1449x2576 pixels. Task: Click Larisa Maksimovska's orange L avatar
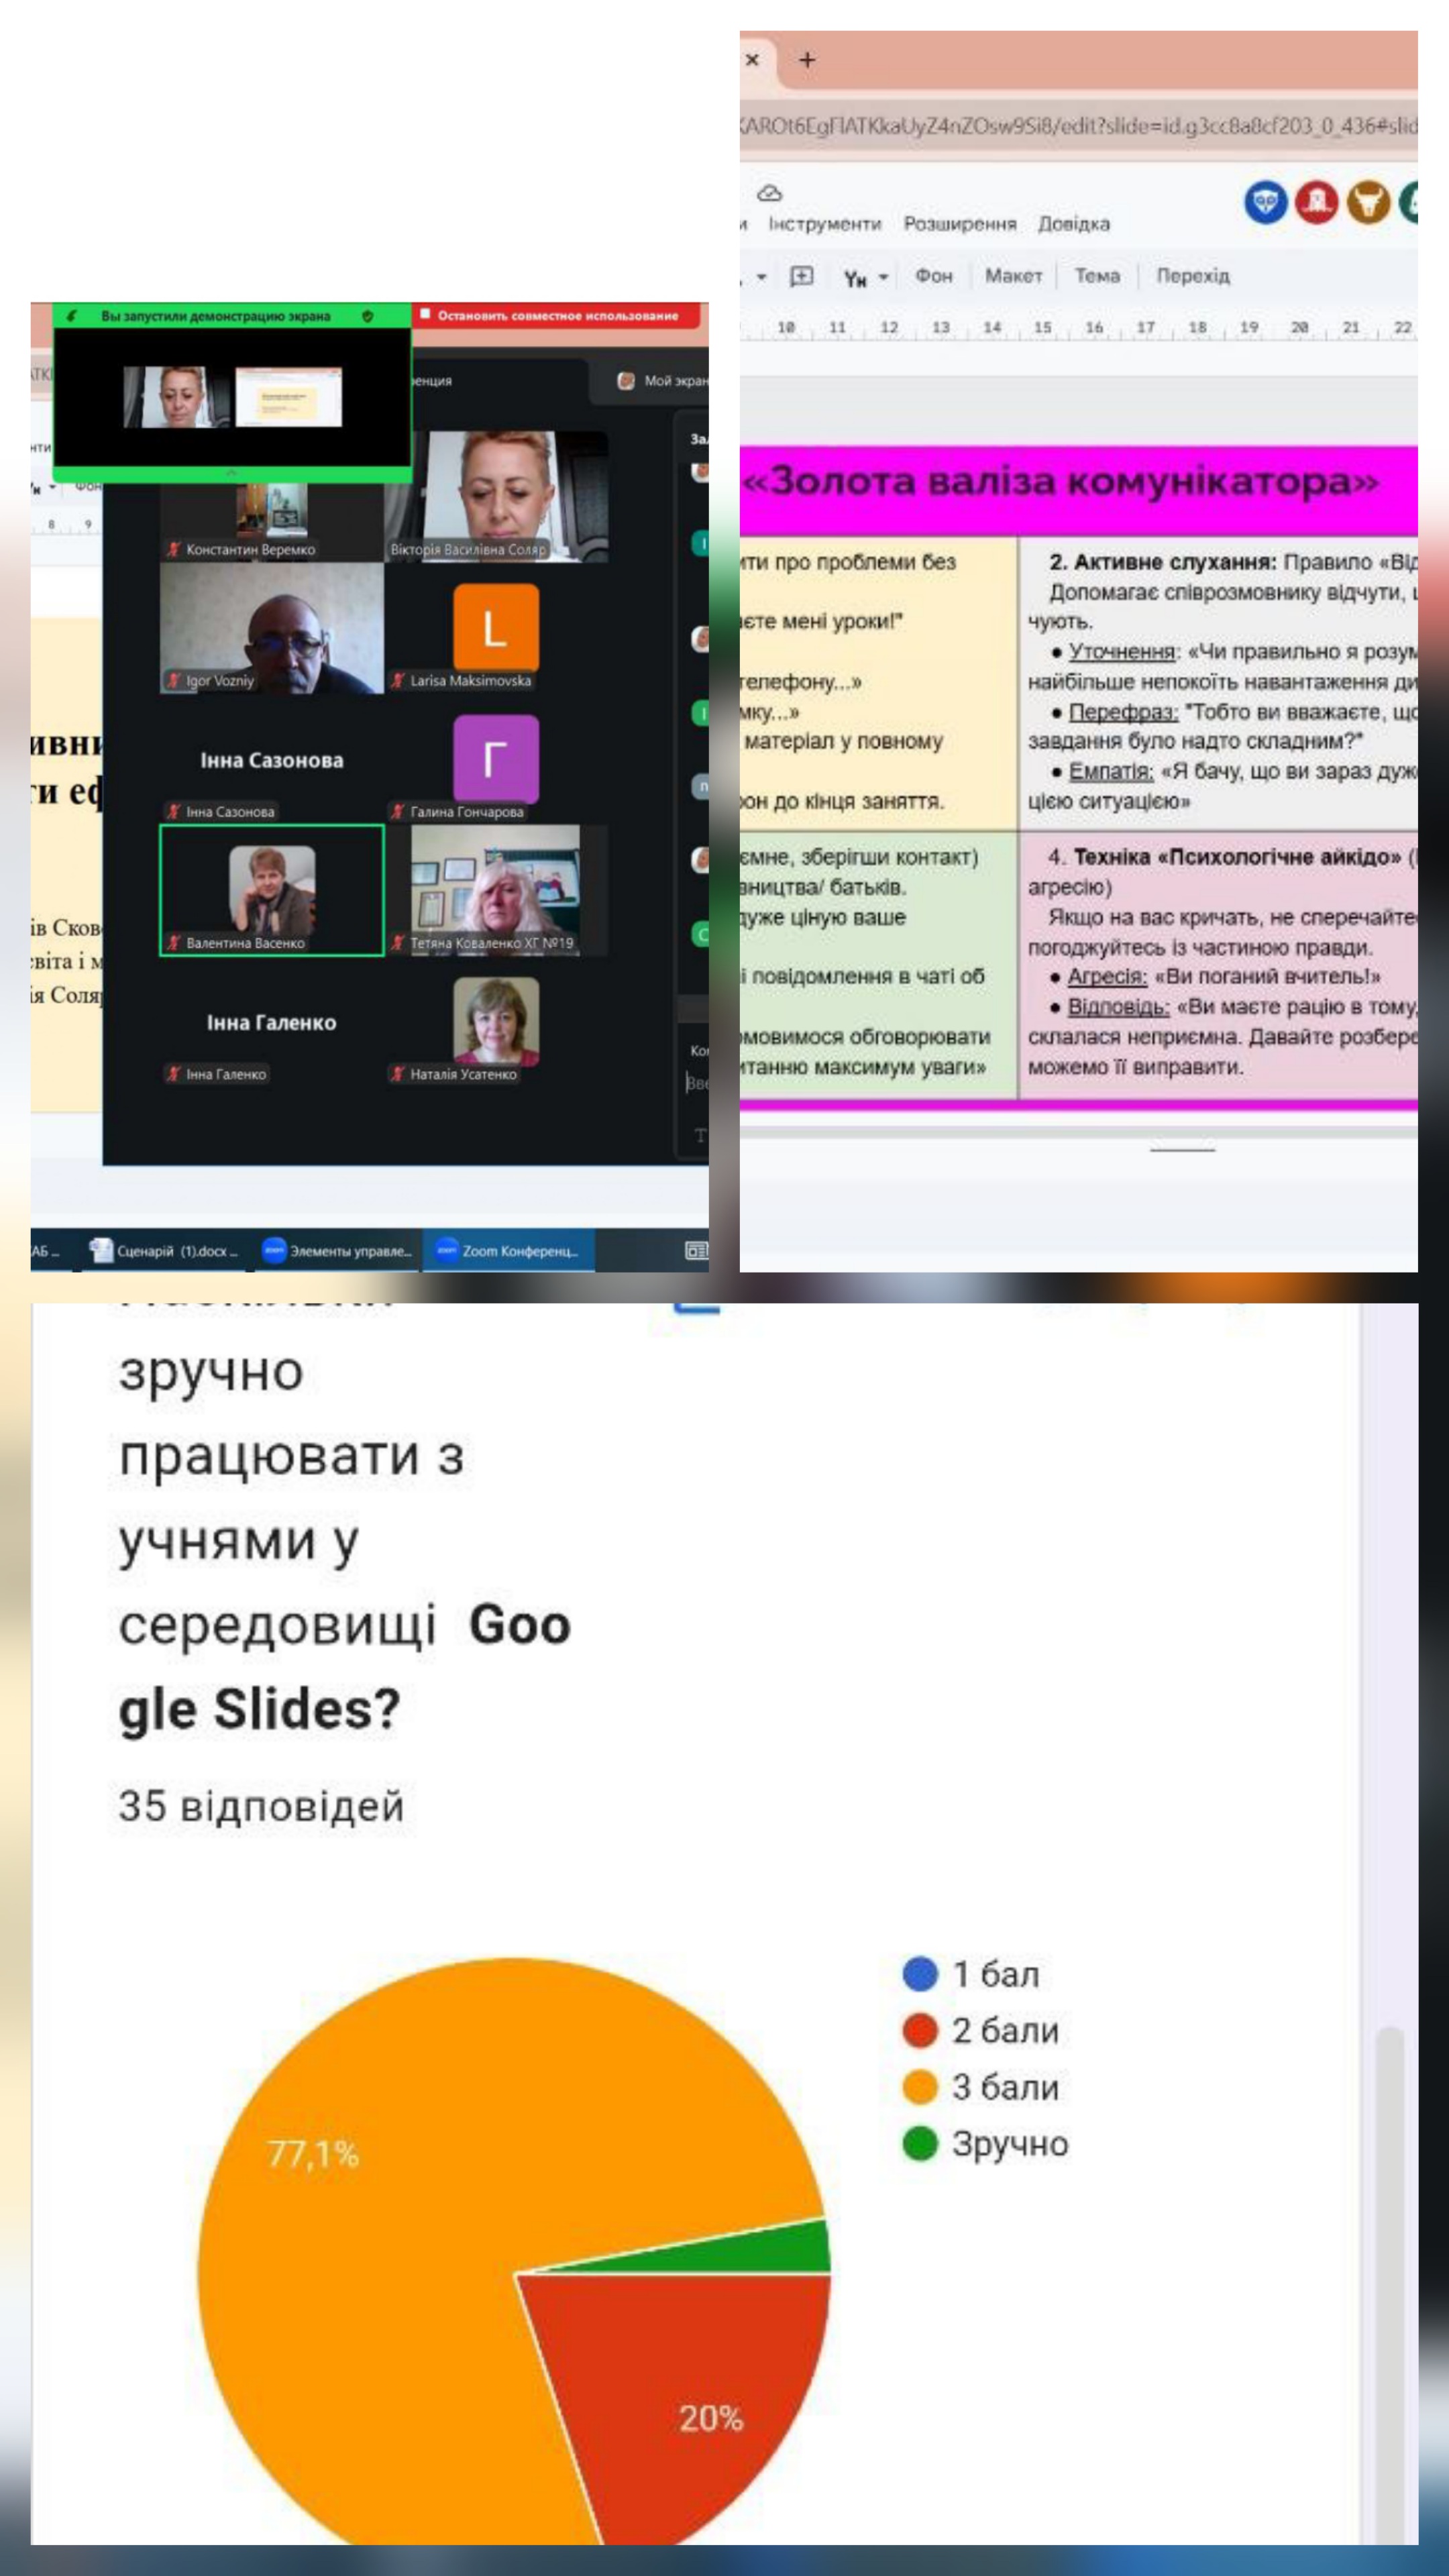(495, 628)
